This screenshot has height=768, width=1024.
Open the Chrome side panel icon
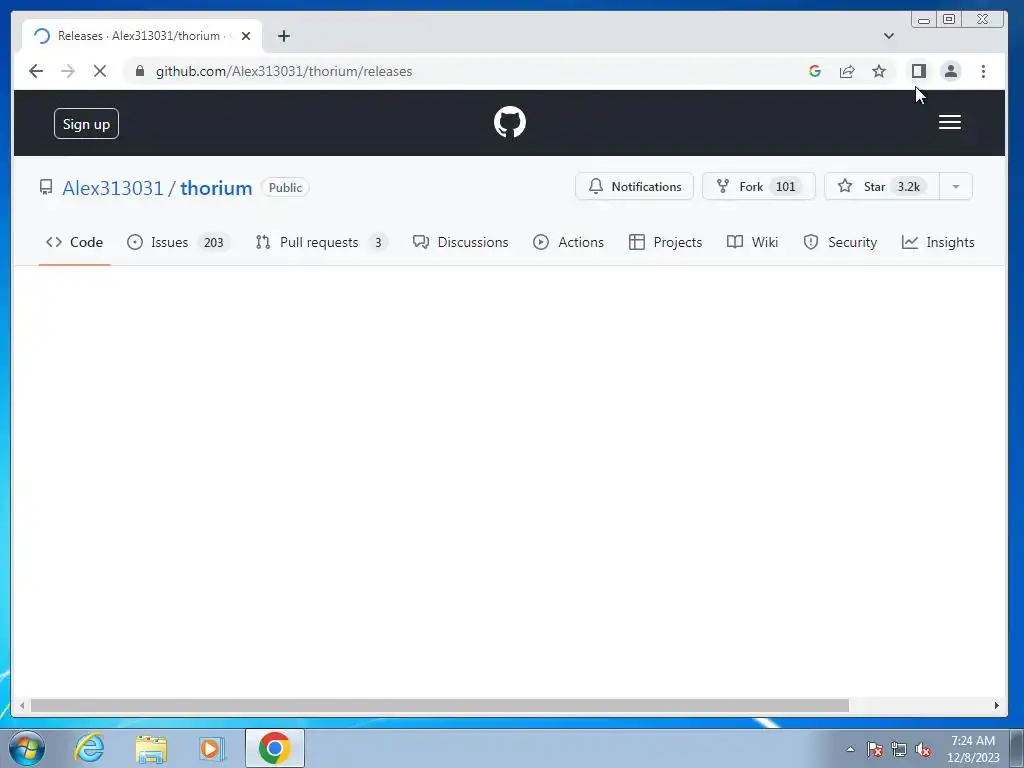[x=919, y=71]
